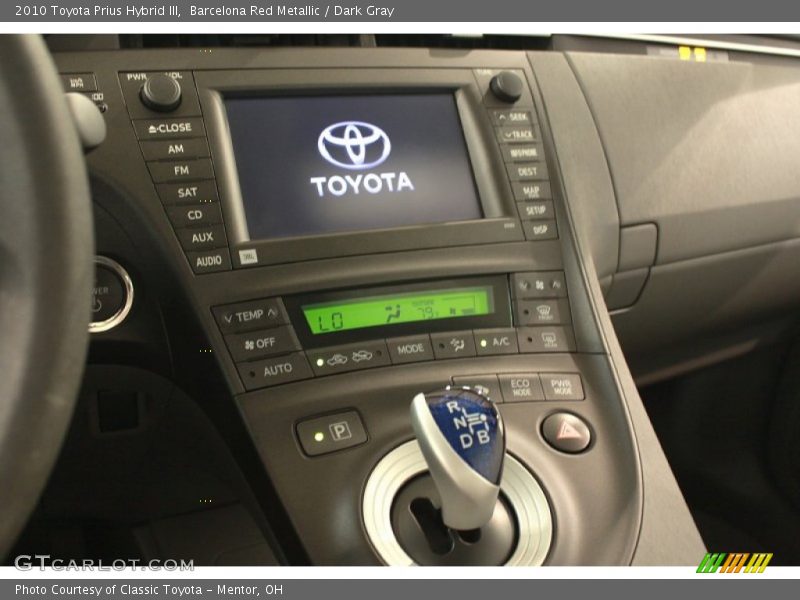The image size is (800, 600).
Task: Tap the climate MODE button
Action: pos(410,349)
